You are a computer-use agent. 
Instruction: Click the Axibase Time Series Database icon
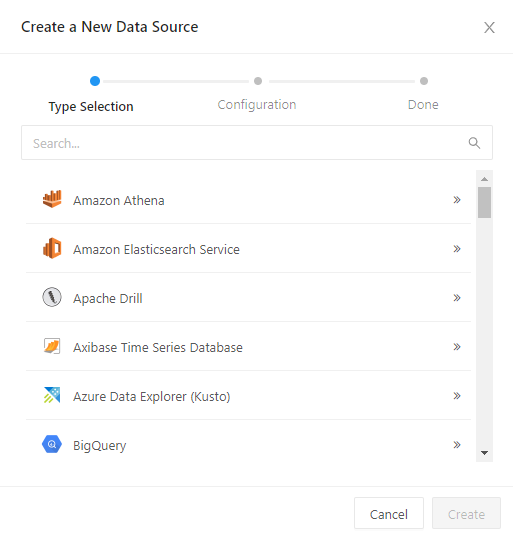(52, 346)
